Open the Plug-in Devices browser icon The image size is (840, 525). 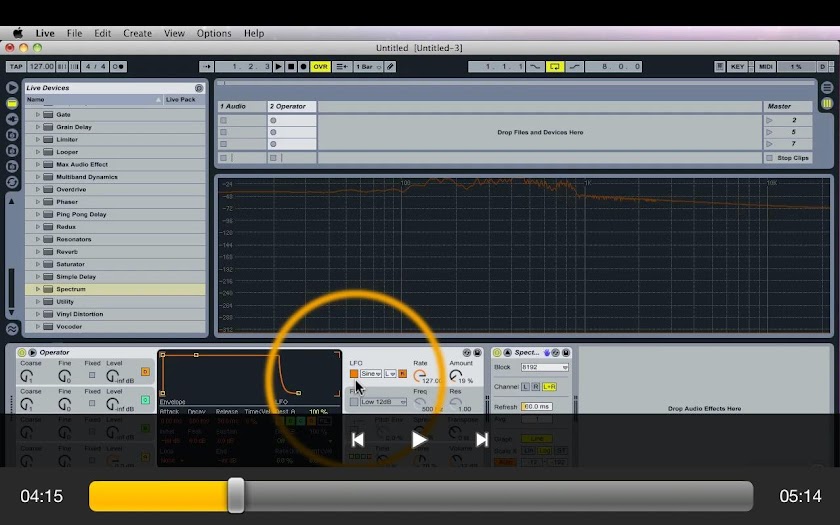tap(12, 119)
